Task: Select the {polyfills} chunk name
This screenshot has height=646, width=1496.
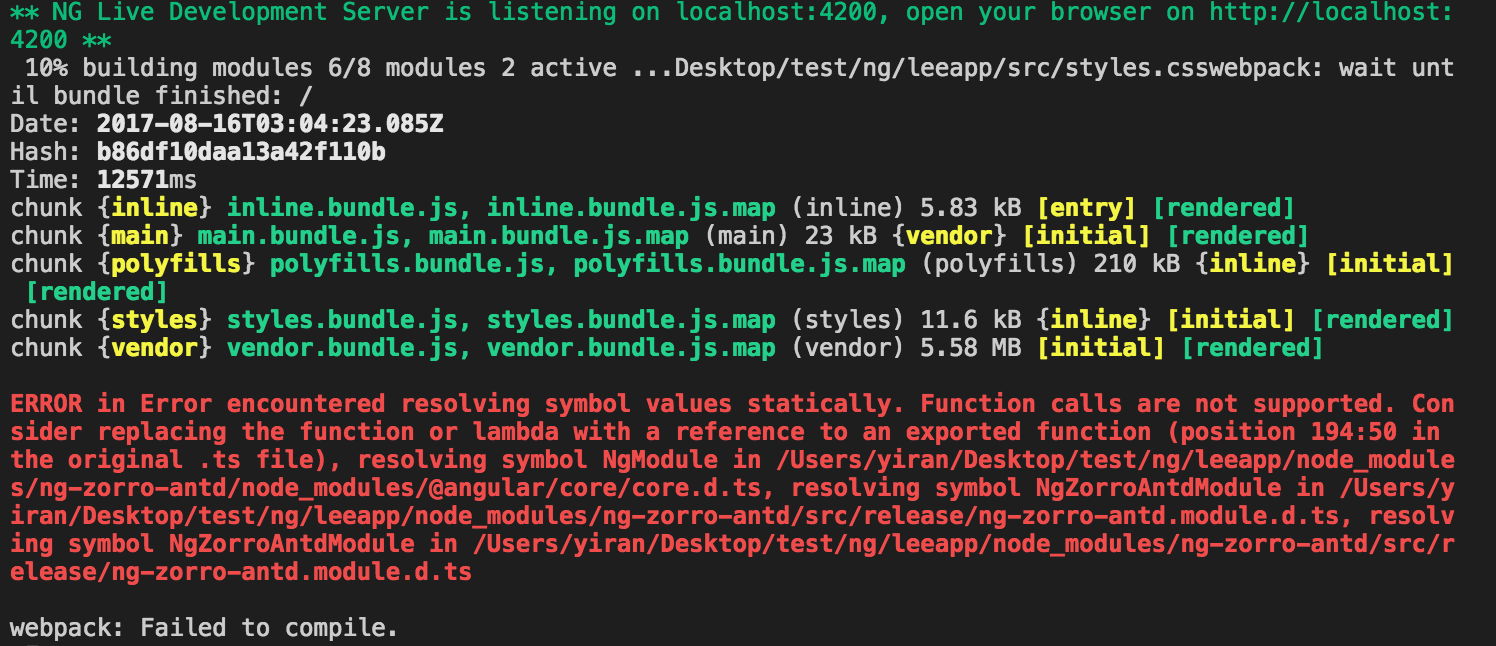Action: (176, 265)
